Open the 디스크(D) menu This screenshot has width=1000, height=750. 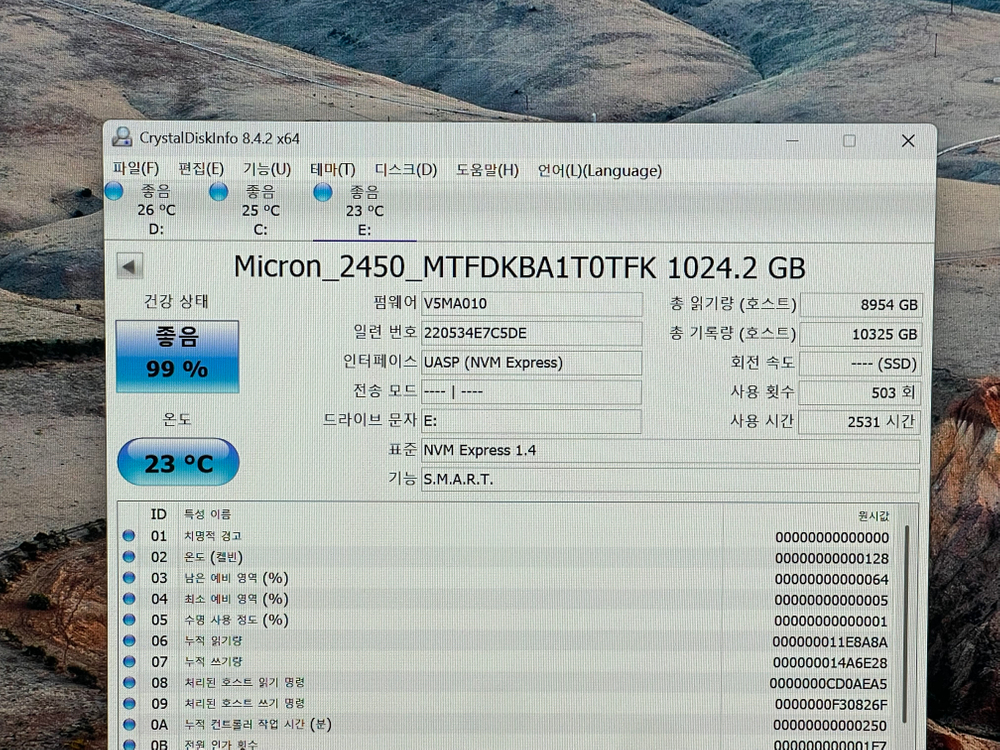406,170
